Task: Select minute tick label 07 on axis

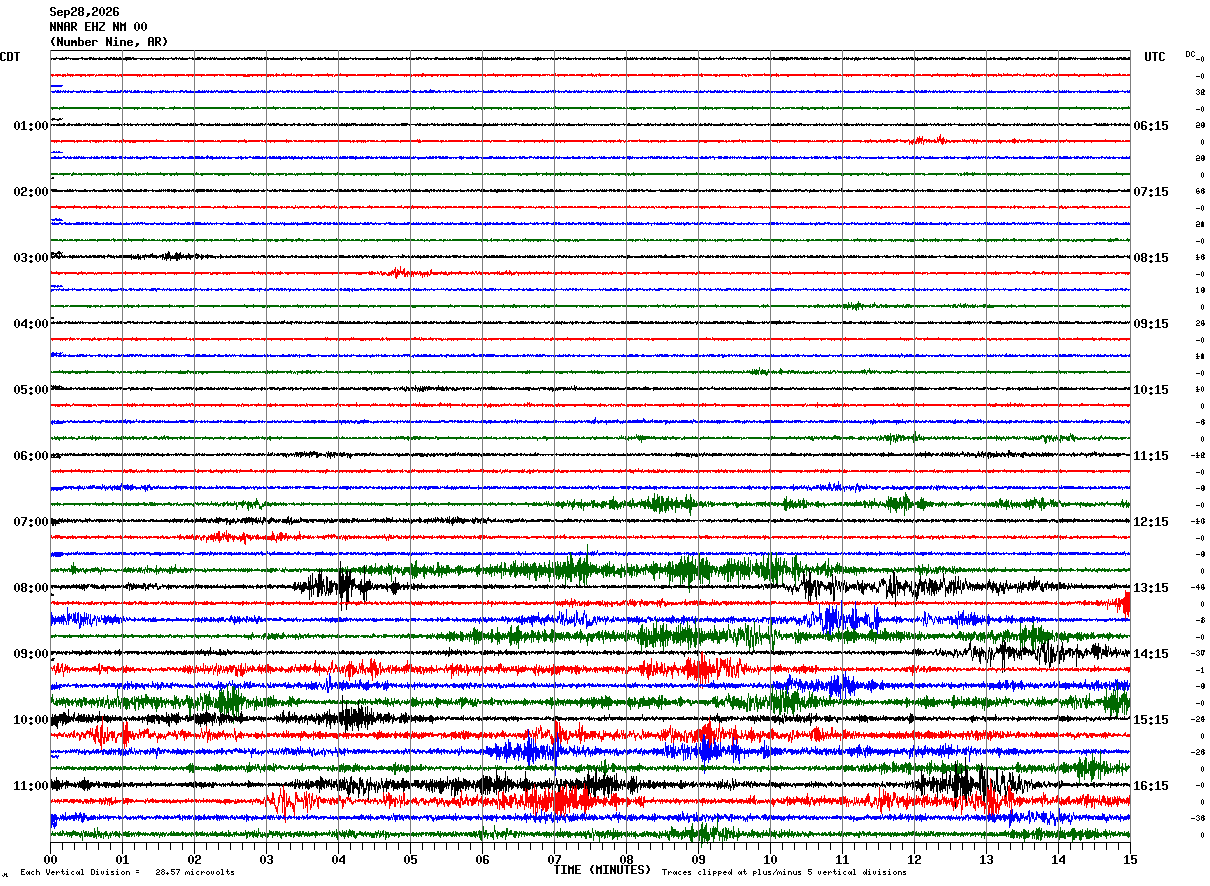Action: pyautogui.click(x=554, y=859)
